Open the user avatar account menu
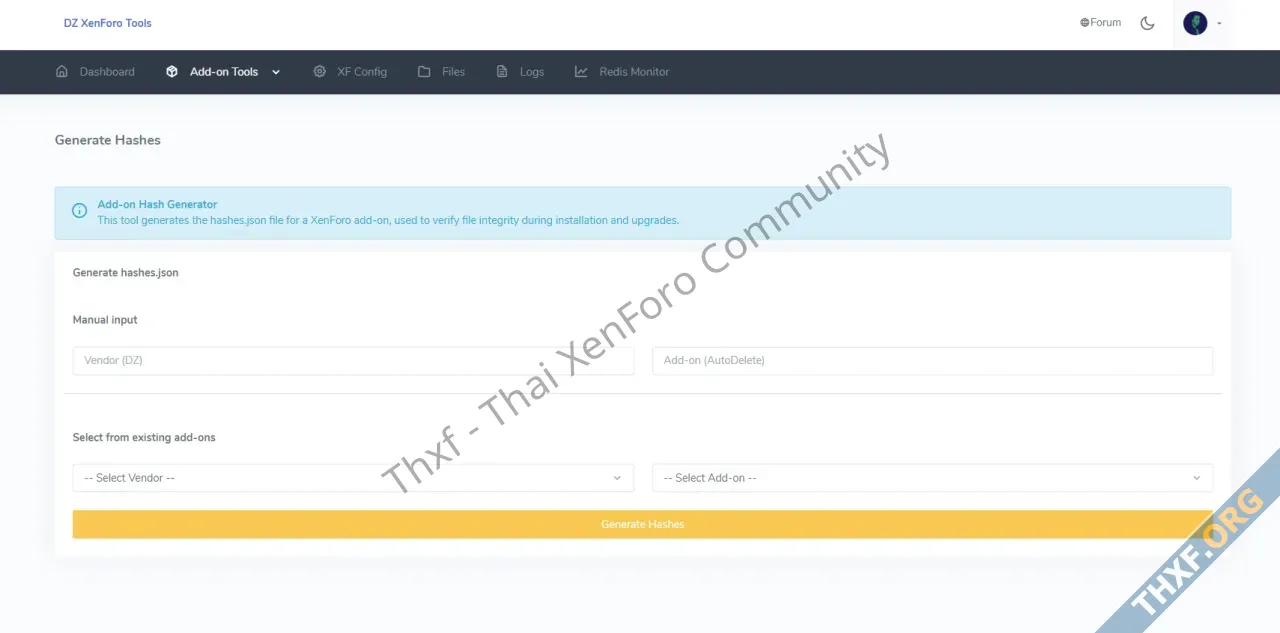 [x=1195, y=23]
